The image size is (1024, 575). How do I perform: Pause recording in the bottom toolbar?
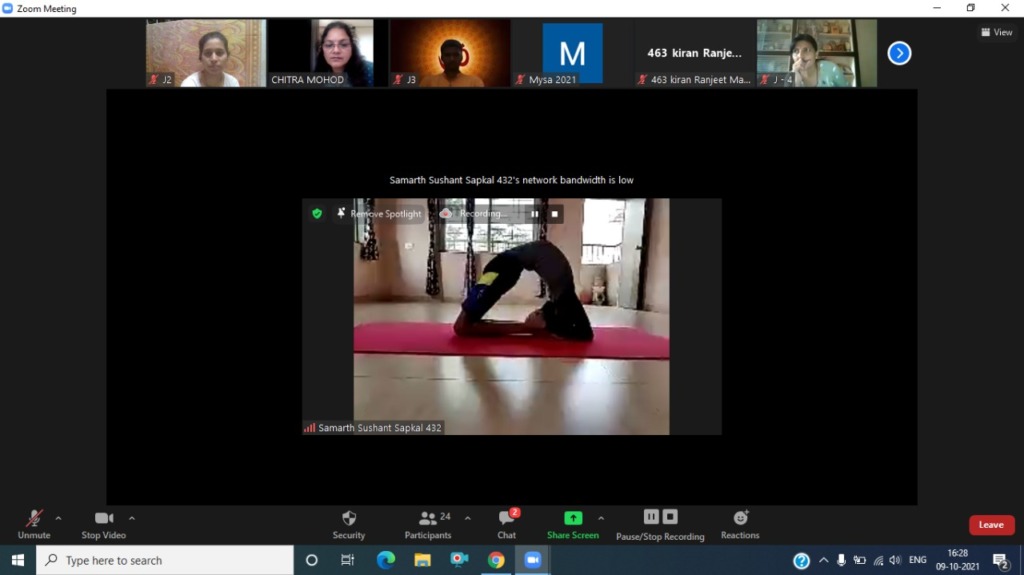[x=651, y=516]
